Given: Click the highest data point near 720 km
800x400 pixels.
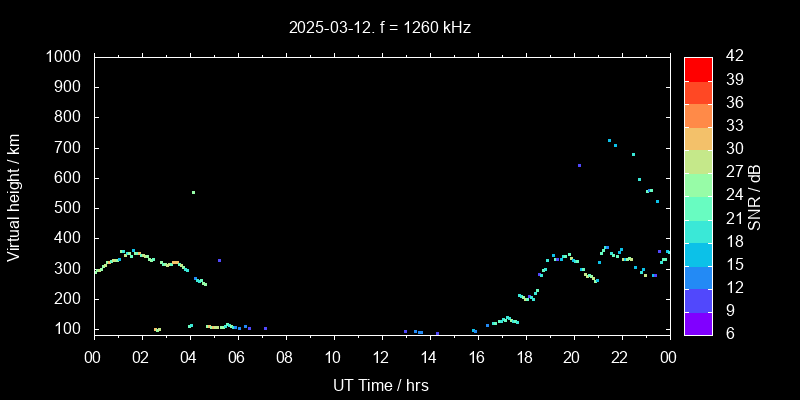Looking at the screenshot, I should [609, 141].
